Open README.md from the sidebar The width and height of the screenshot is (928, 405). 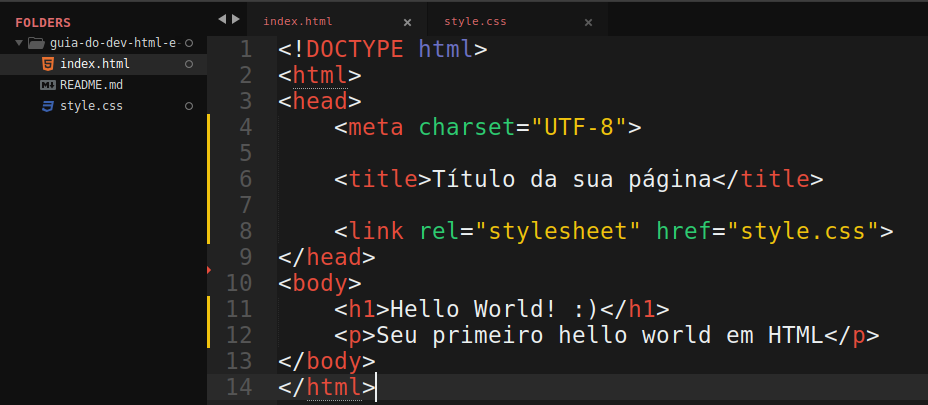tap(91, 85)
